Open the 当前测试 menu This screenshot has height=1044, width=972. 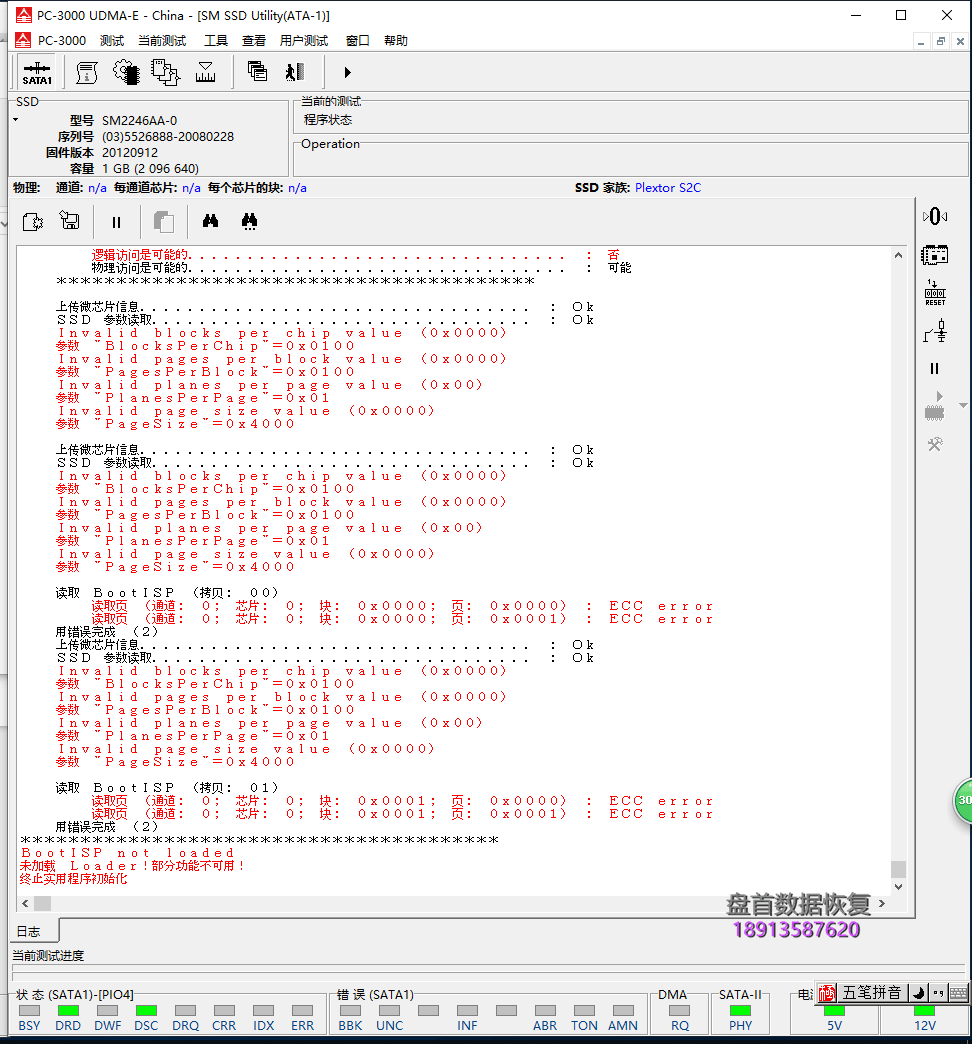[162, 41]
